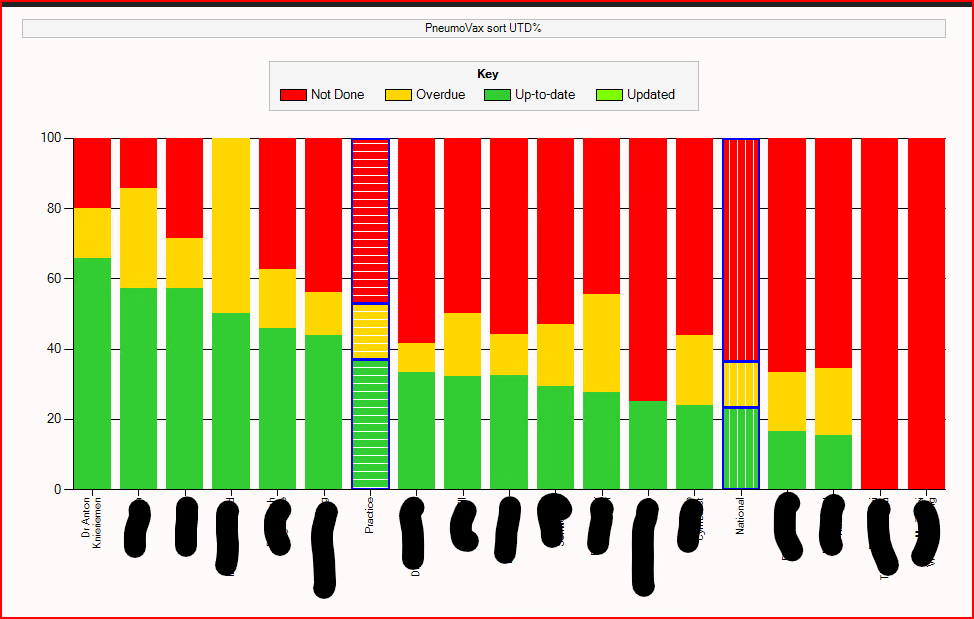Image resolution: width=974 pixels, height=619 pixels.
Task: Select the PneumoVax sort UTD% title bar
Action: point(483,28)
